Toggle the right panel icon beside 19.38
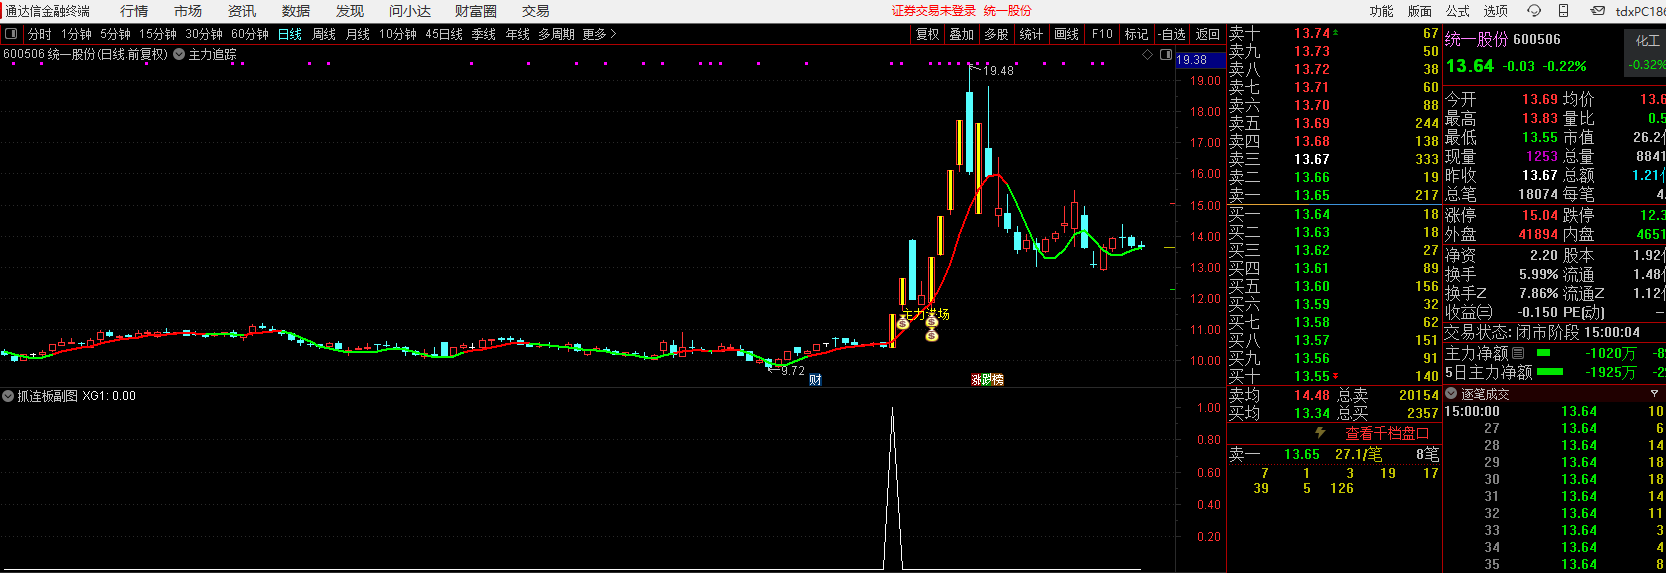Viewport: 1666px width, 573px height. [x=1165, y=55]
